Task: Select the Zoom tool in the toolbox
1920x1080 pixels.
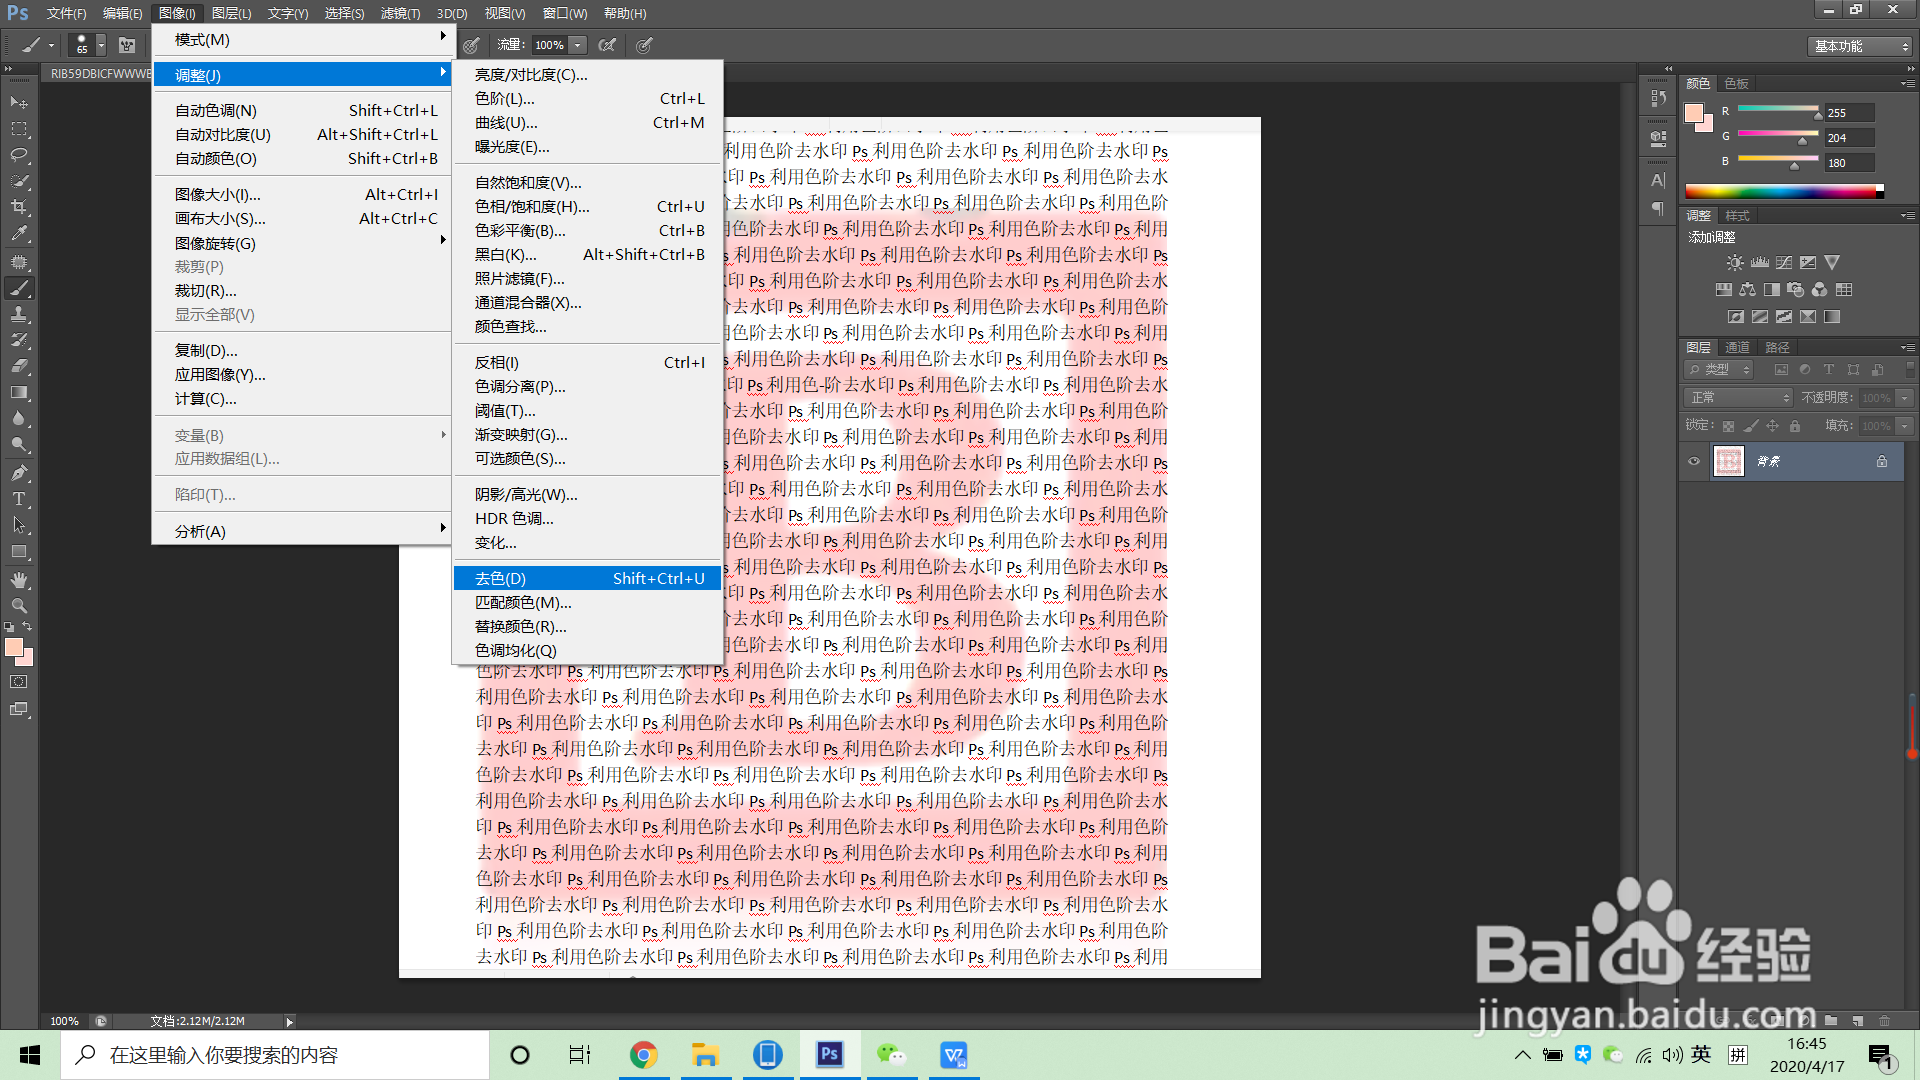Action: click(x=19, y=606)
